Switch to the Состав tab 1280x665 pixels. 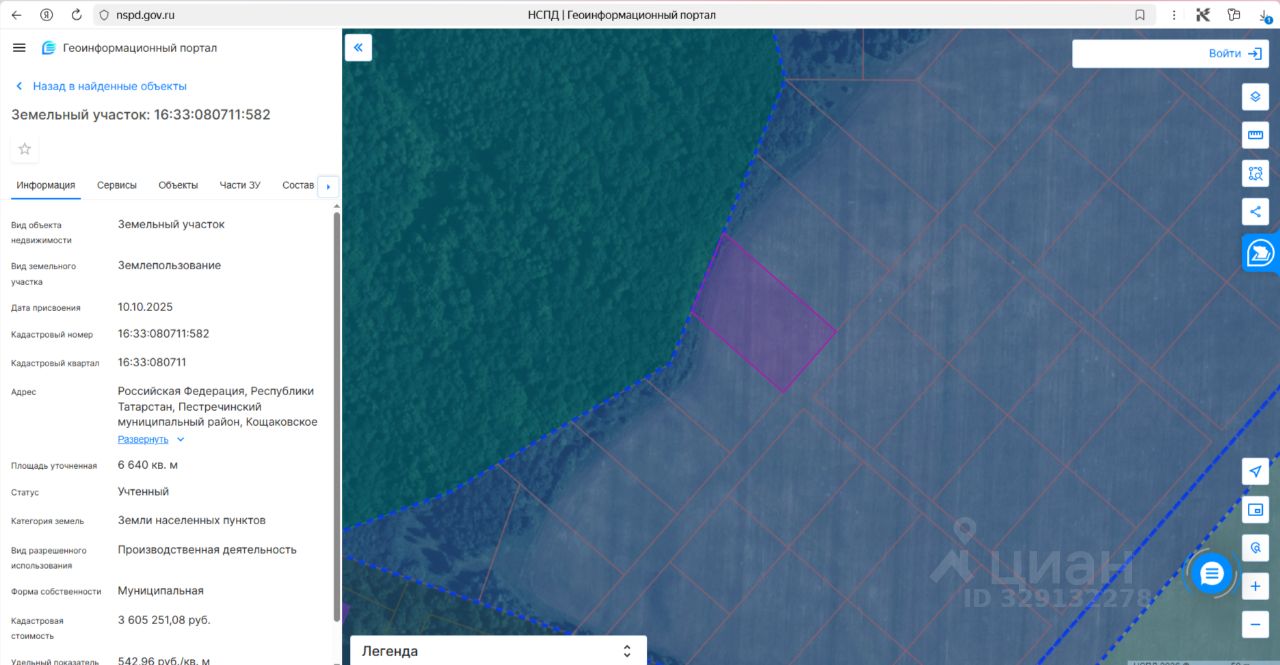click(298, 185)
